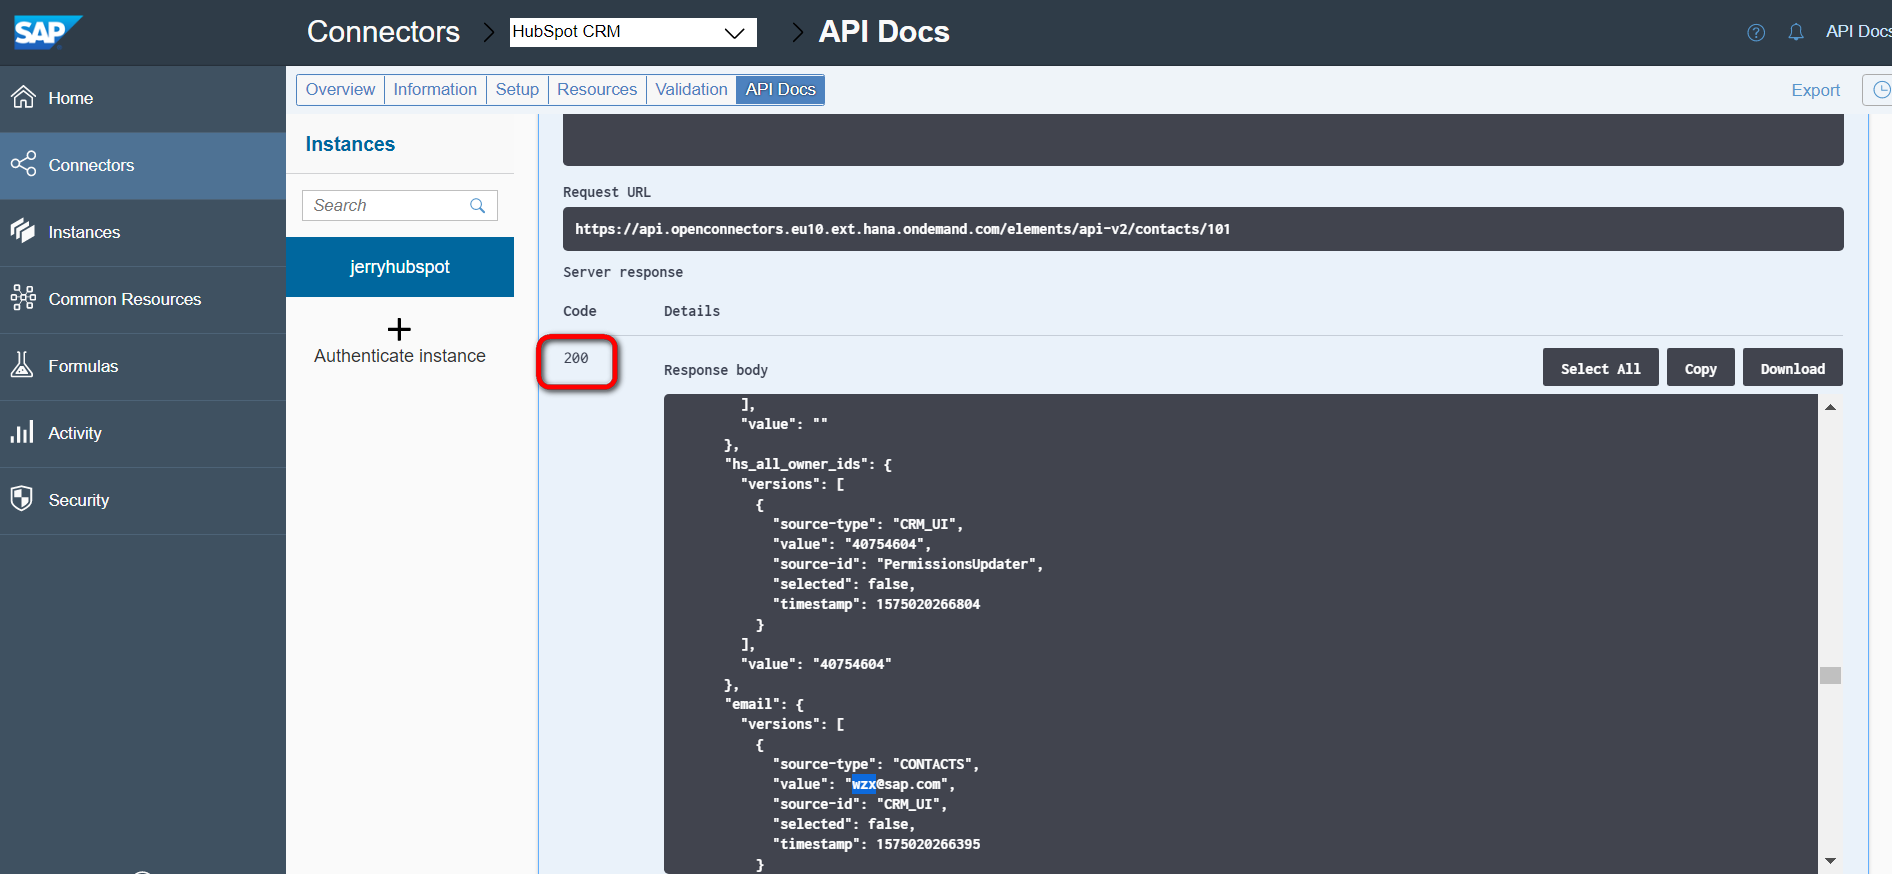Switch to the Information tab
Image resolution: width=1892 pixels, height=874 pixels.
[x=435, y=89]
